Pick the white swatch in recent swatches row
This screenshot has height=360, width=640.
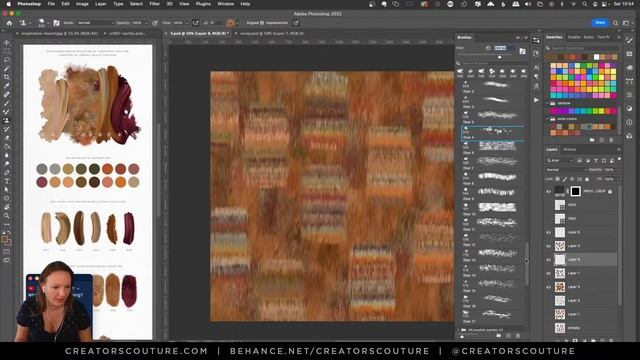(596, 57)
